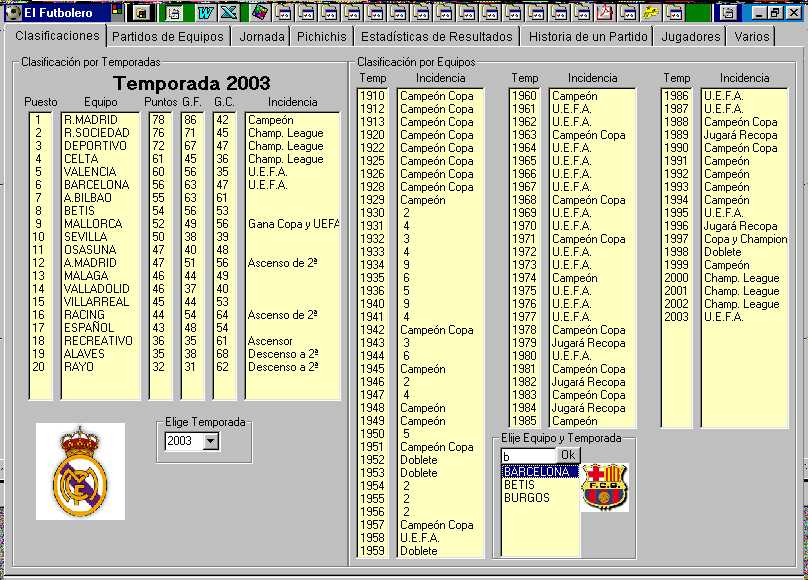
Task: Click the icon on the dark blue block
Action: point(728,12)
